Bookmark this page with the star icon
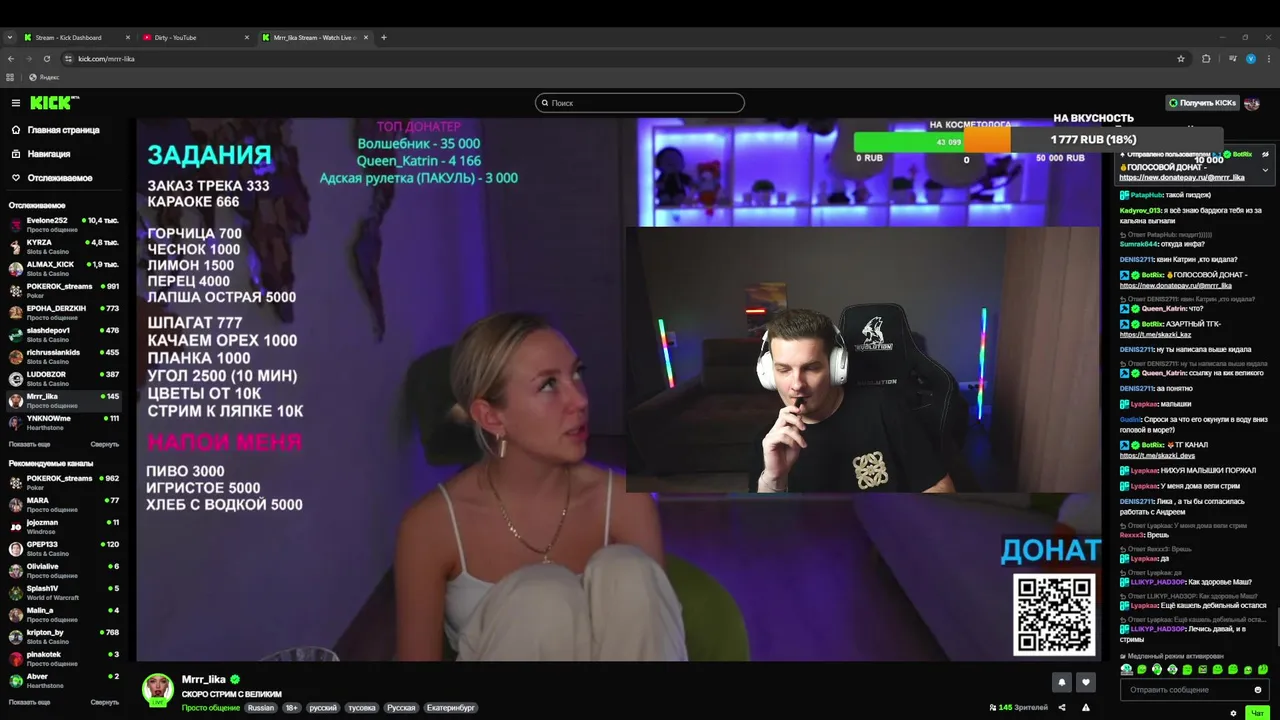The height and width of the screenshot is (720, 1280). point(1181,59)
